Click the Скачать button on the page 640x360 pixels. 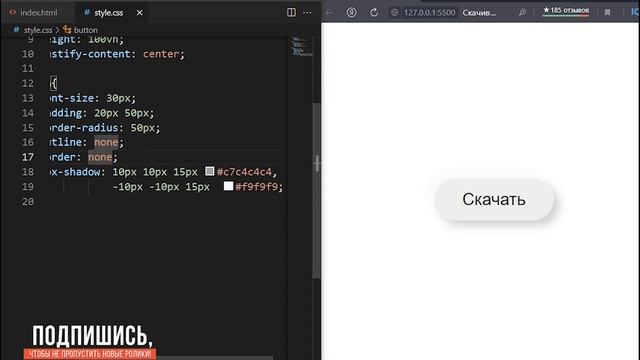(494, 200)
